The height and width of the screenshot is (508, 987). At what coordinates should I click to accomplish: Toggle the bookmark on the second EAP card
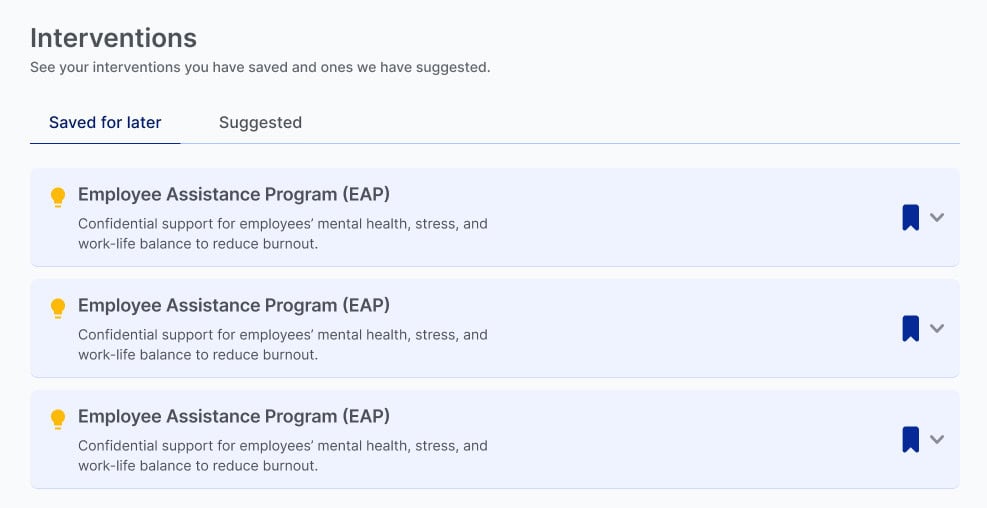[910, 328]
